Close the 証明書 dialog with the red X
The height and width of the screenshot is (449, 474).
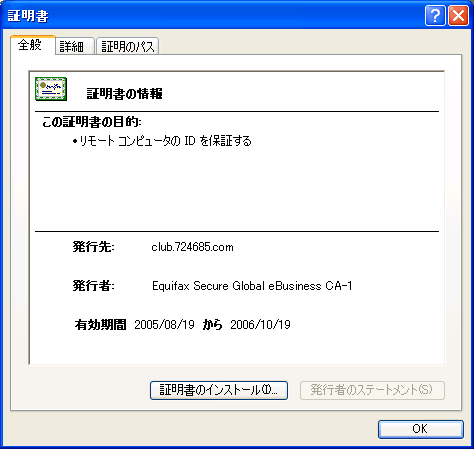459,16
